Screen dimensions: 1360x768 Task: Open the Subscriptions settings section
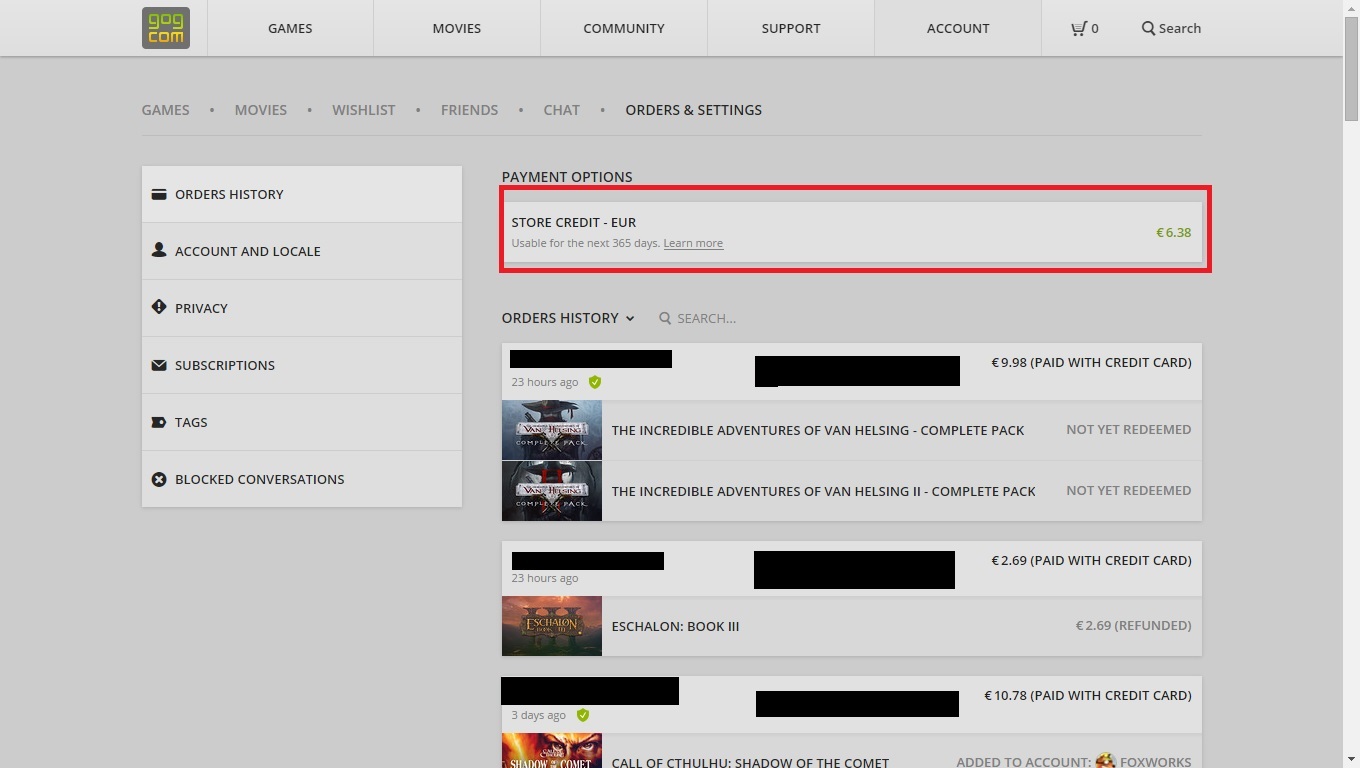(302, 365)
